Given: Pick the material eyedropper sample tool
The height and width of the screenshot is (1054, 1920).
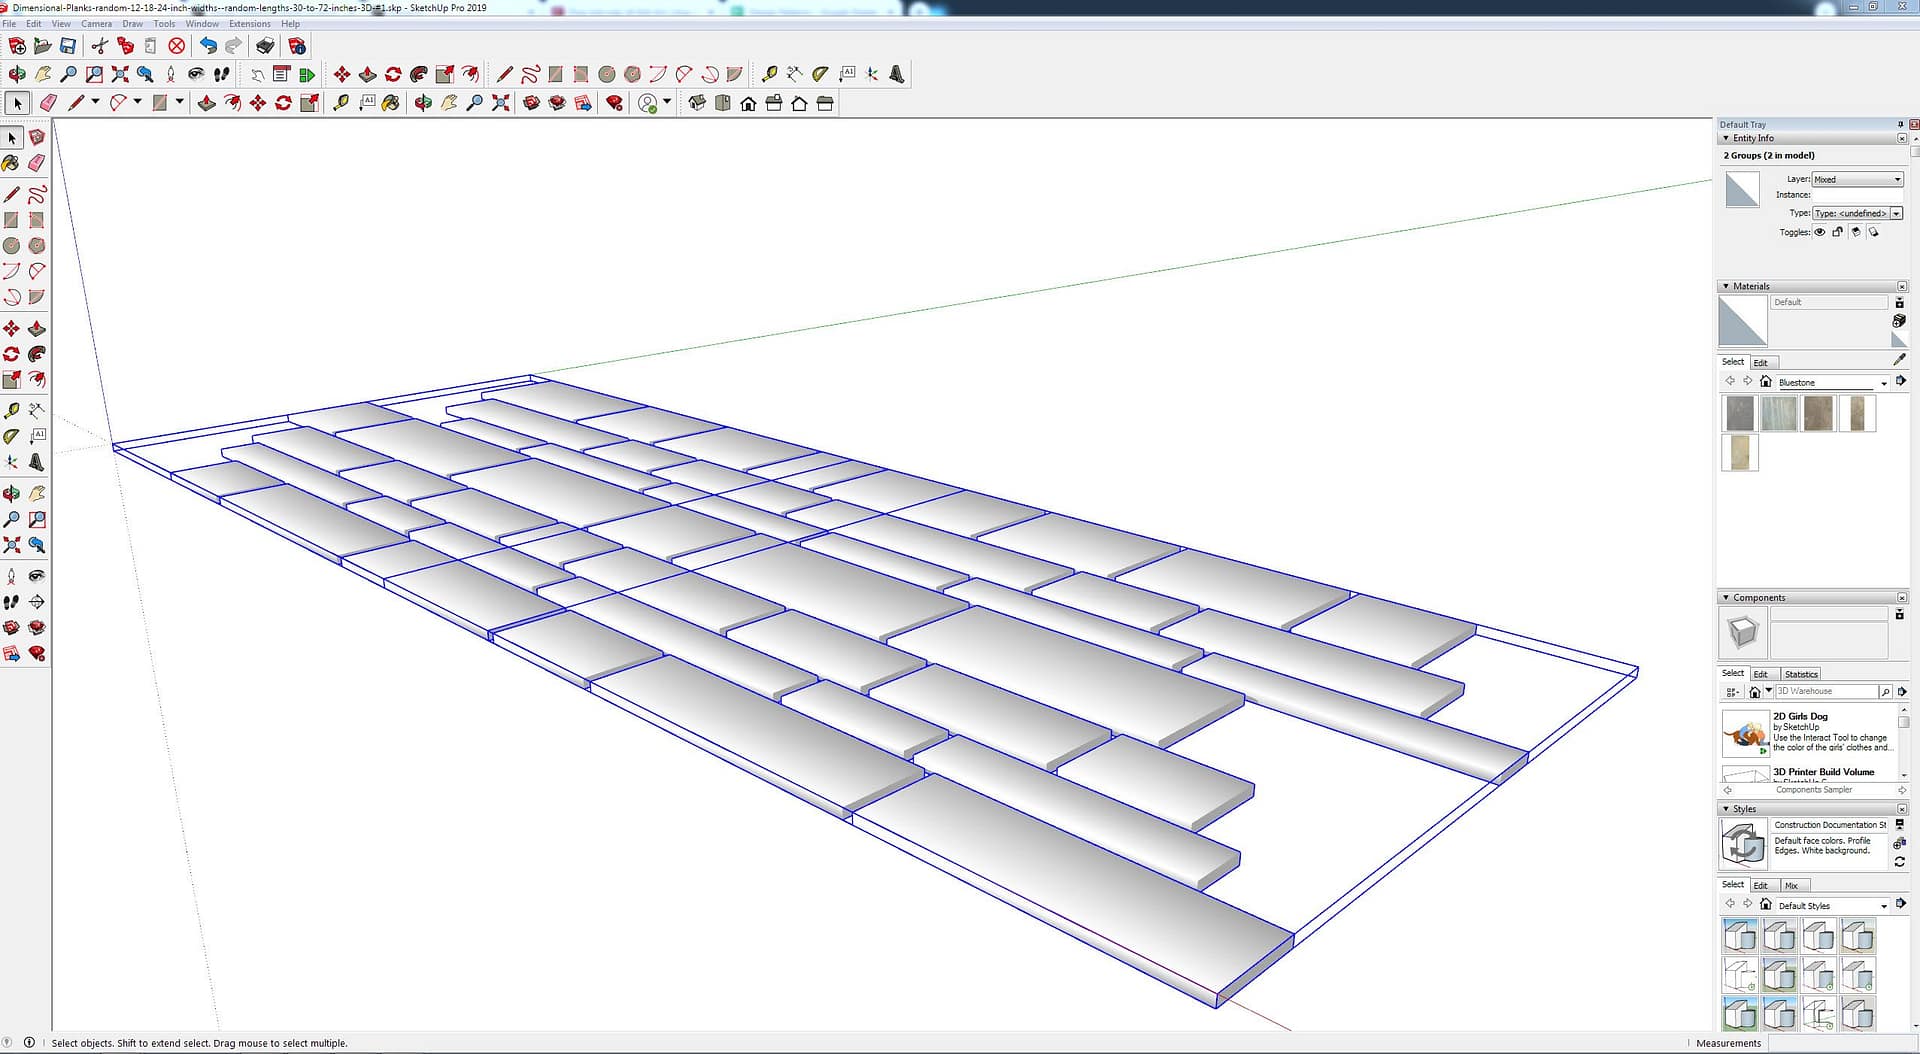Looking at the screenshot, I should click(x=1899, y=359).
